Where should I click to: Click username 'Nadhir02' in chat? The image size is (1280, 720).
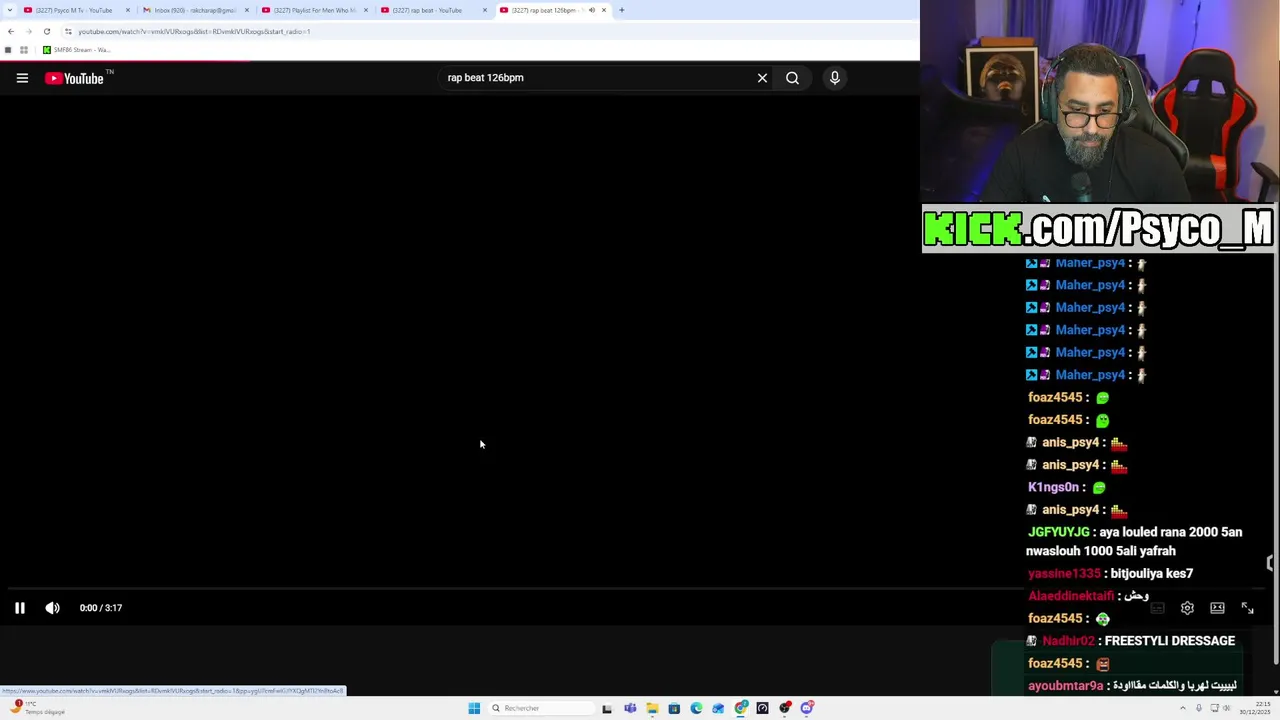click(x=1069, y=641)
